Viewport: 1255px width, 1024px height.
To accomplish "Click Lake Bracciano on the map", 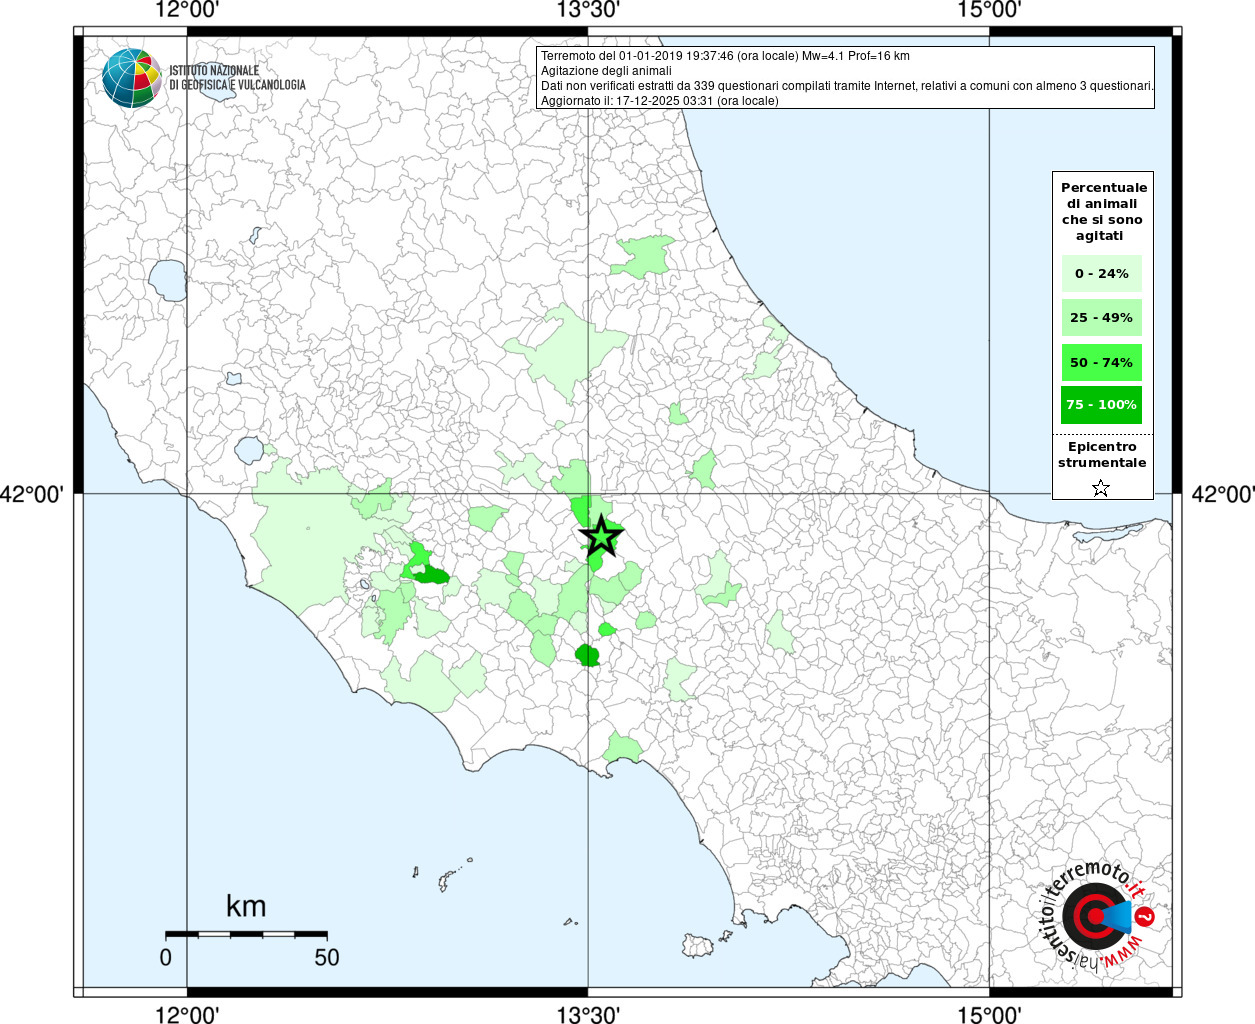I will click(249, 450).
